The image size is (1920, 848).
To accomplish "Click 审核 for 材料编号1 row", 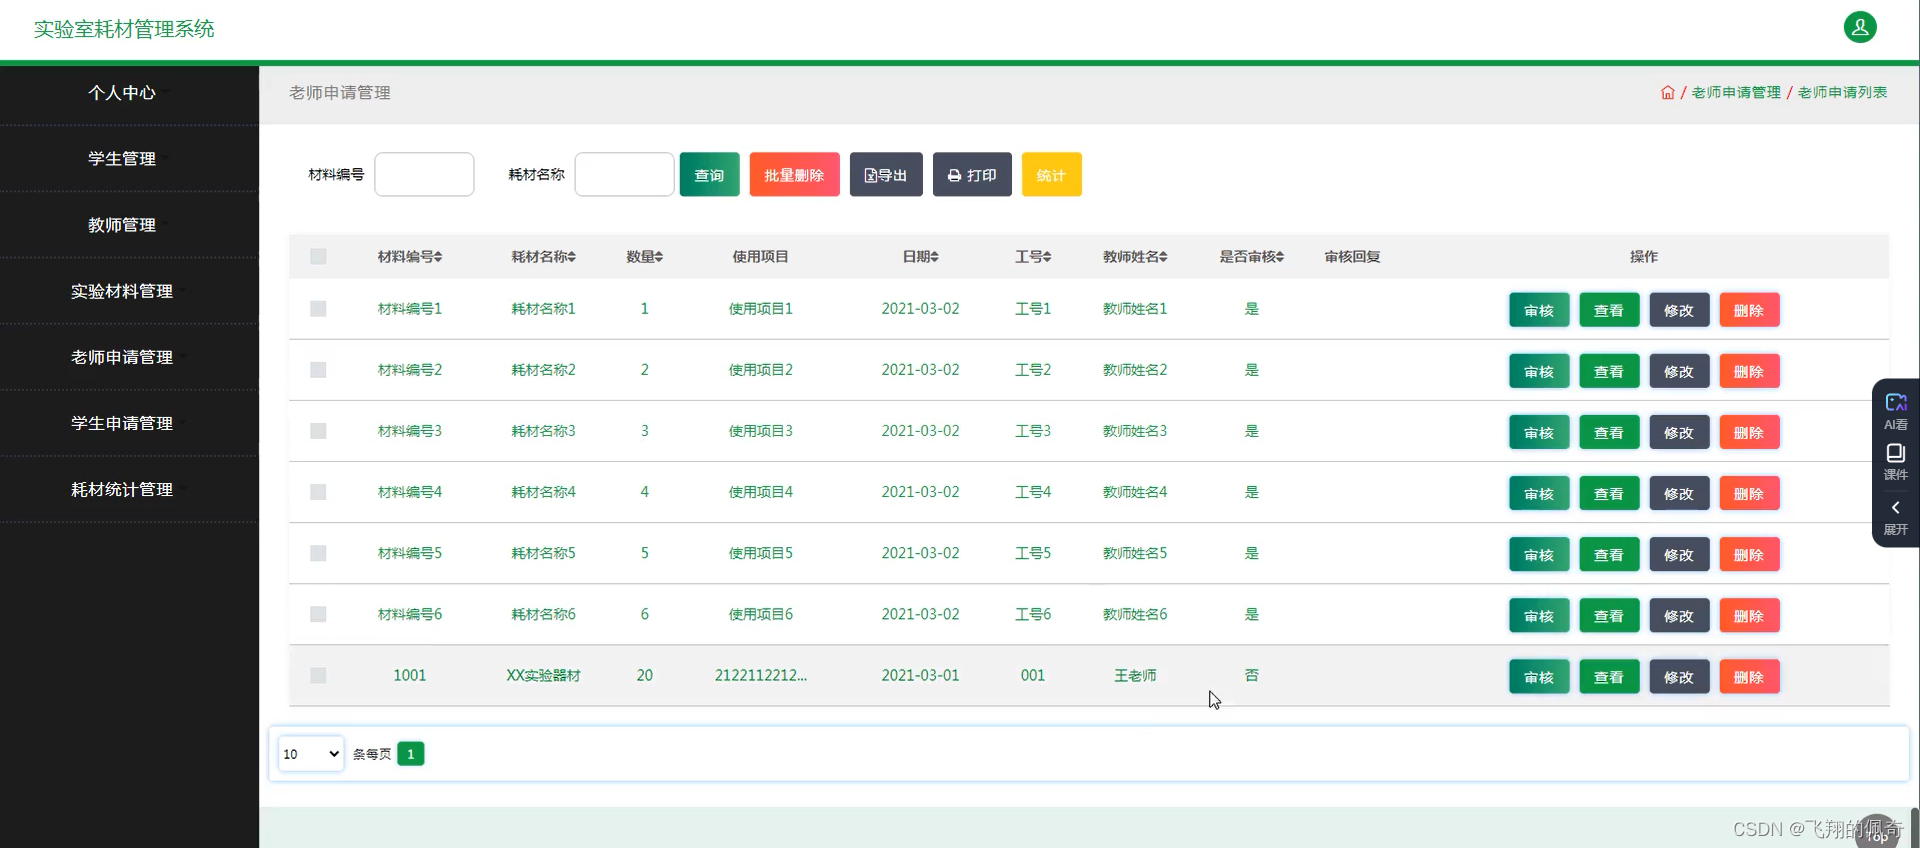I will pos(1539,310).
